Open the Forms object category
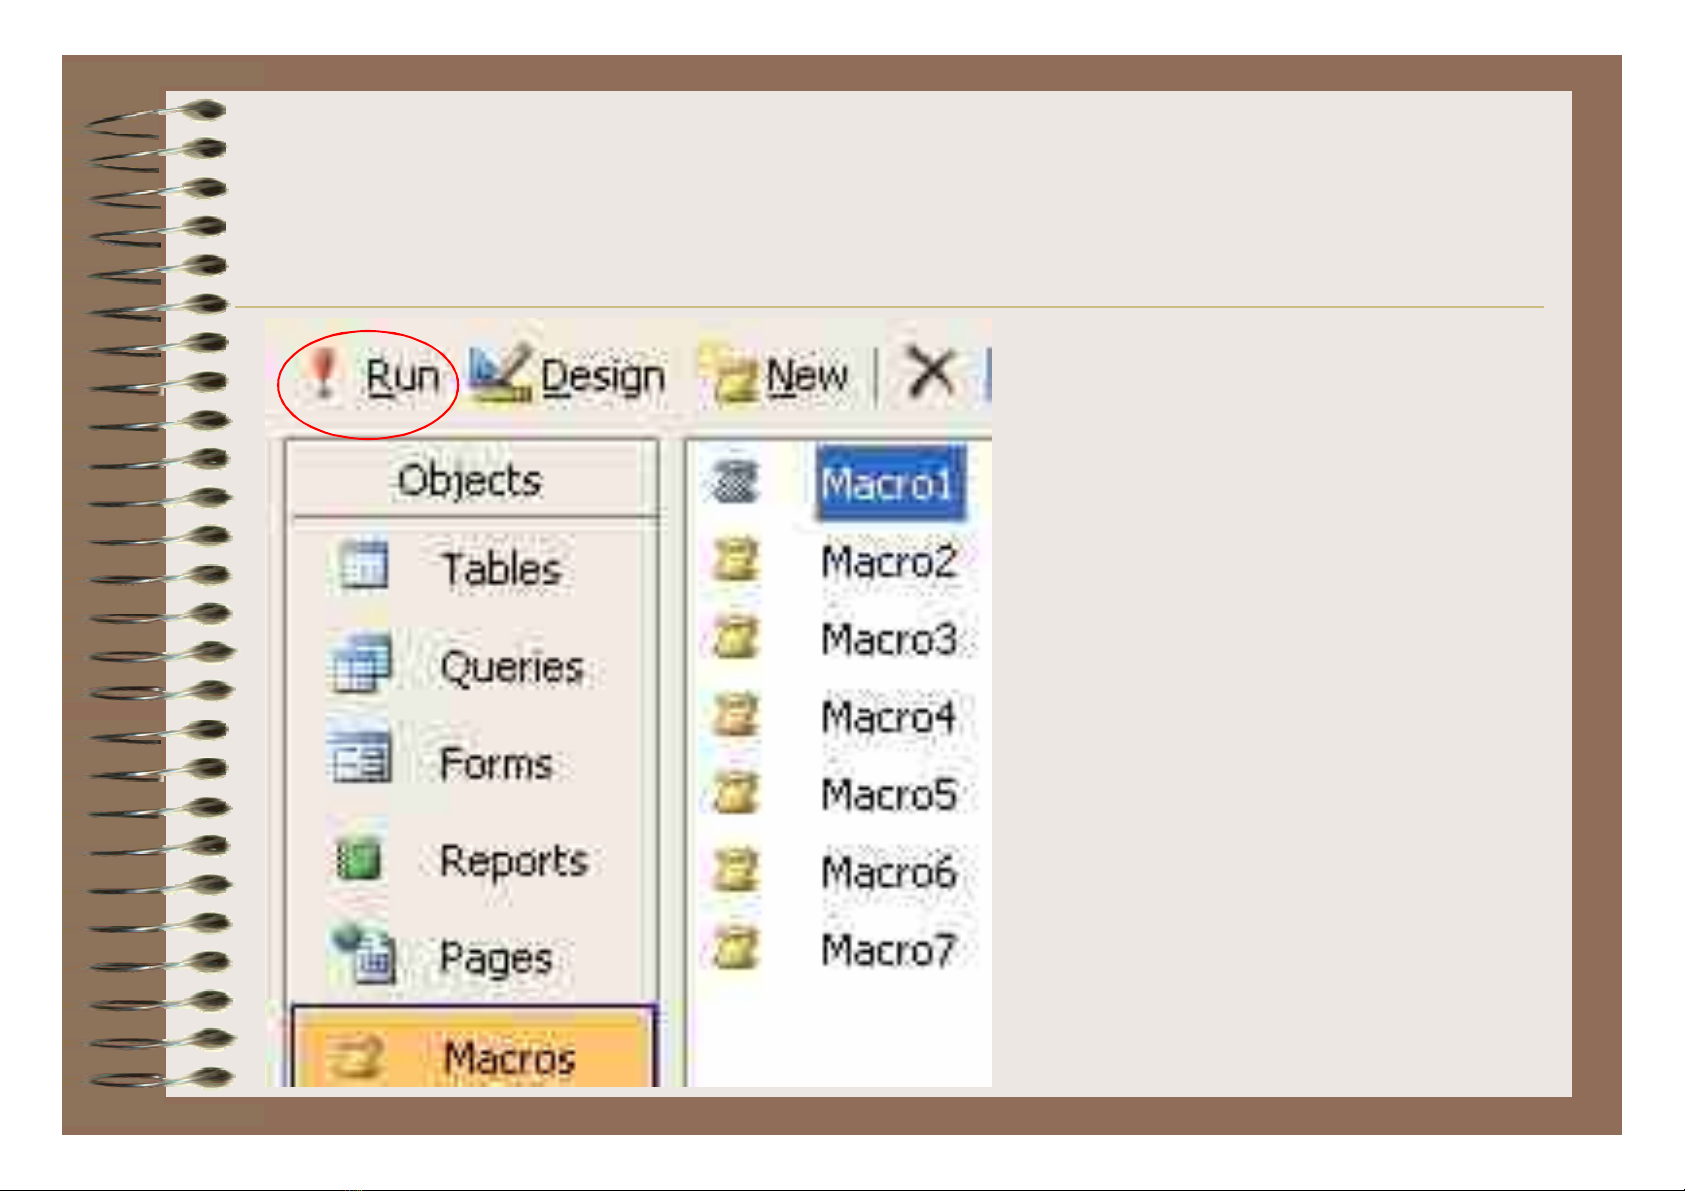The height and width of the screenshot is (1191, 1685). tap(495, 765)
